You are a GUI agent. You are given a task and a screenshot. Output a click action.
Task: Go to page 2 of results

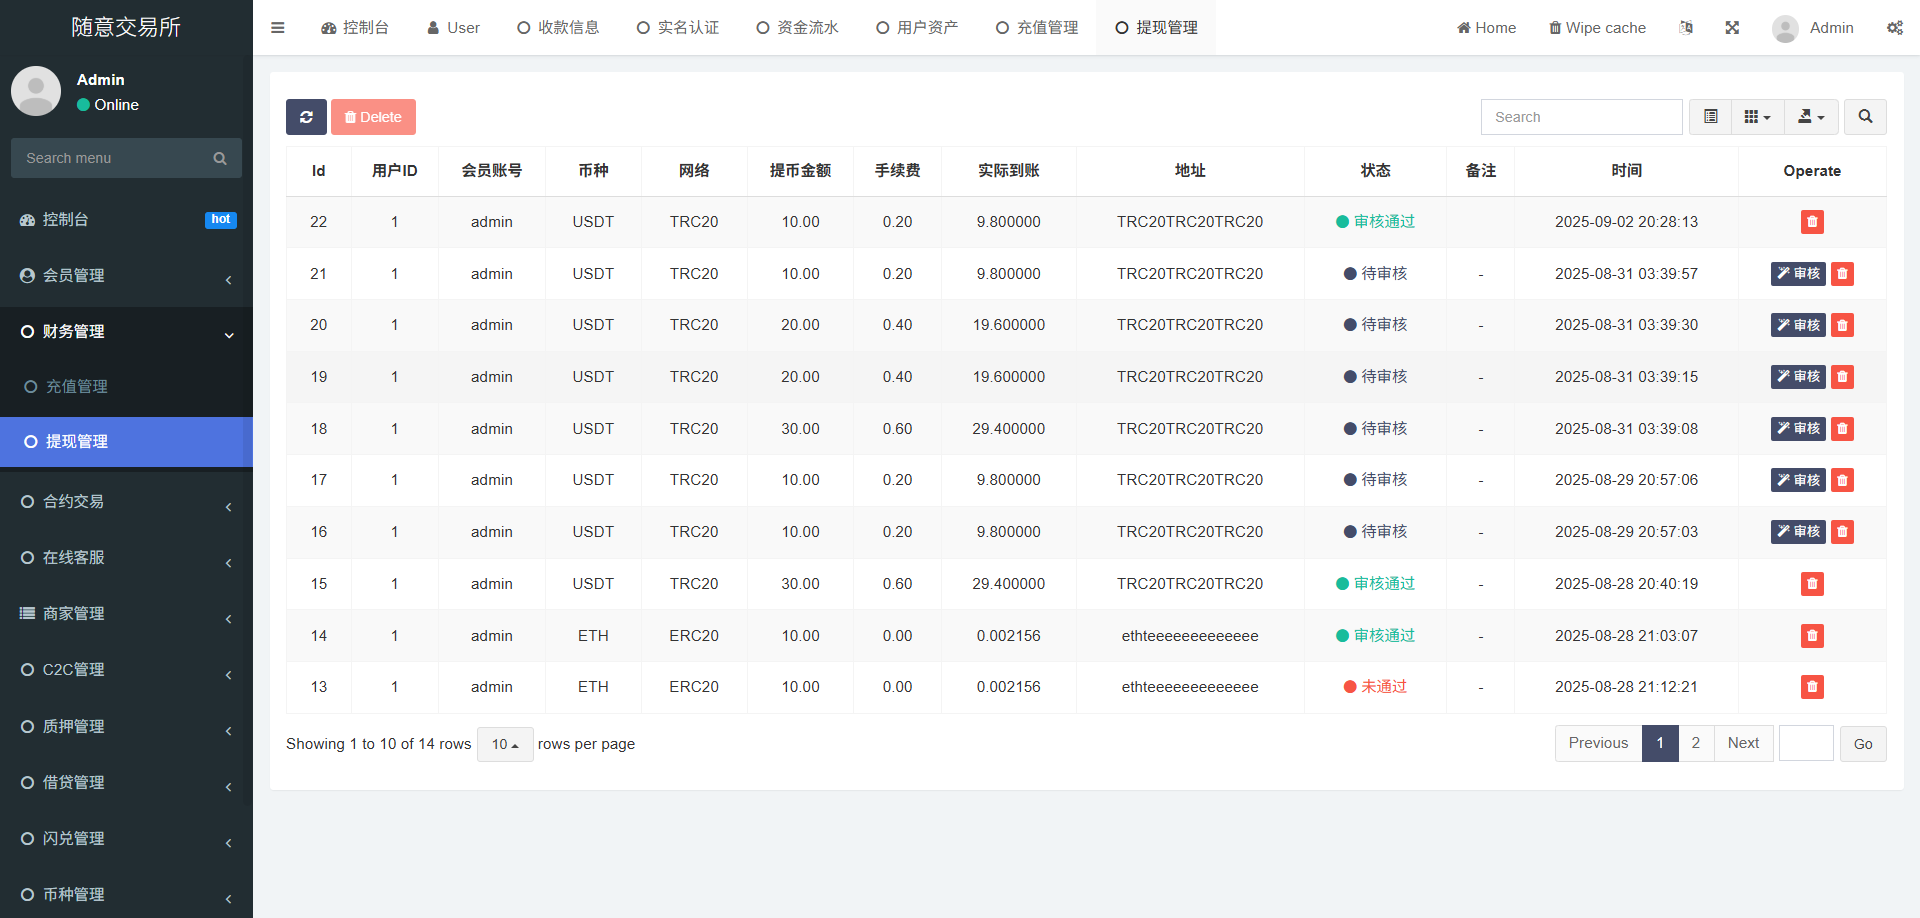pyautogui.click(x=1695, y=743)
